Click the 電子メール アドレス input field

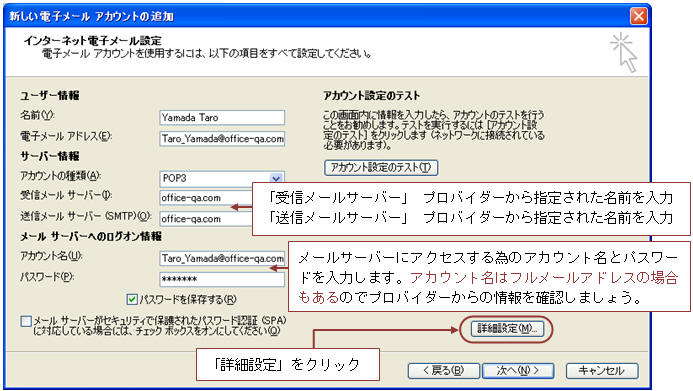click(222, 139)
